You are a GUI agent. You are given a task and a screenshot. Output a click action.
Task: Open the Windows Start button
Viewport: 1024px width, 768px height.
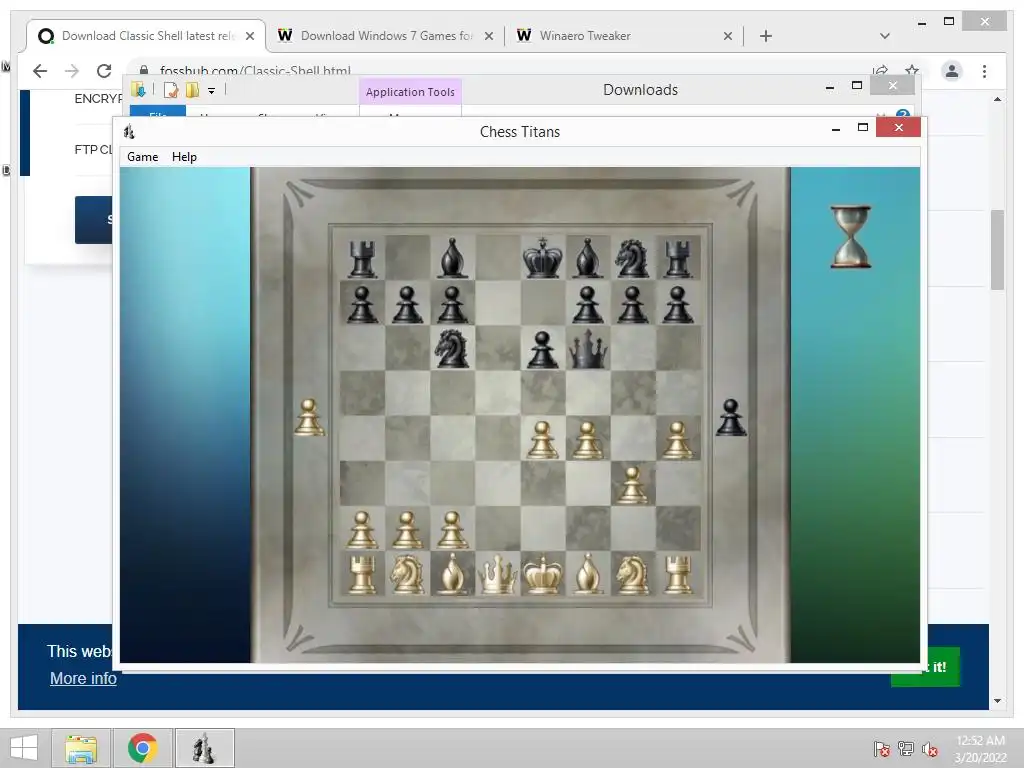(x=24, y=748)
